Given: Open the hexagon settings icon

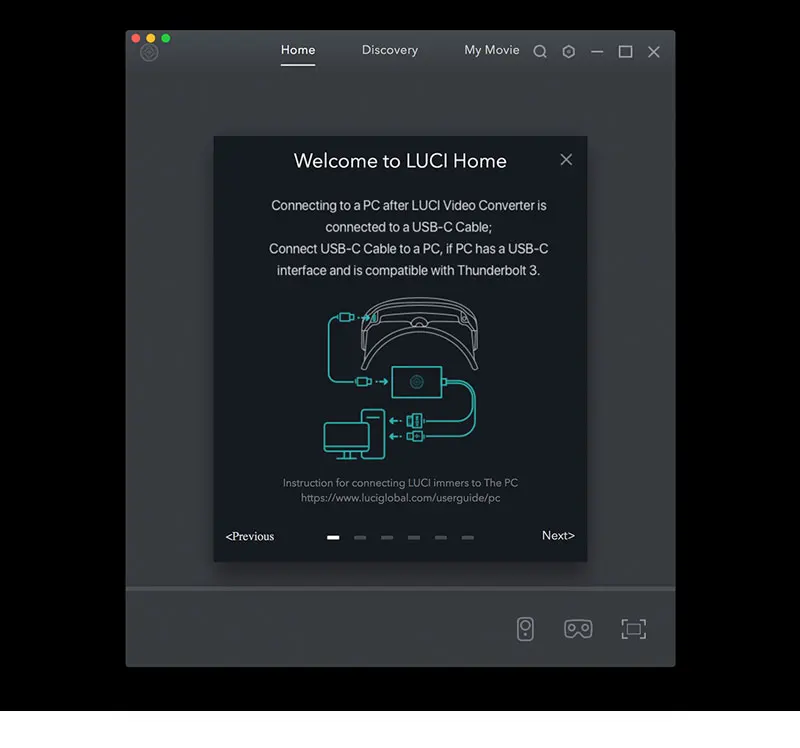Looking at the screenshot, I should coord(568,52).
